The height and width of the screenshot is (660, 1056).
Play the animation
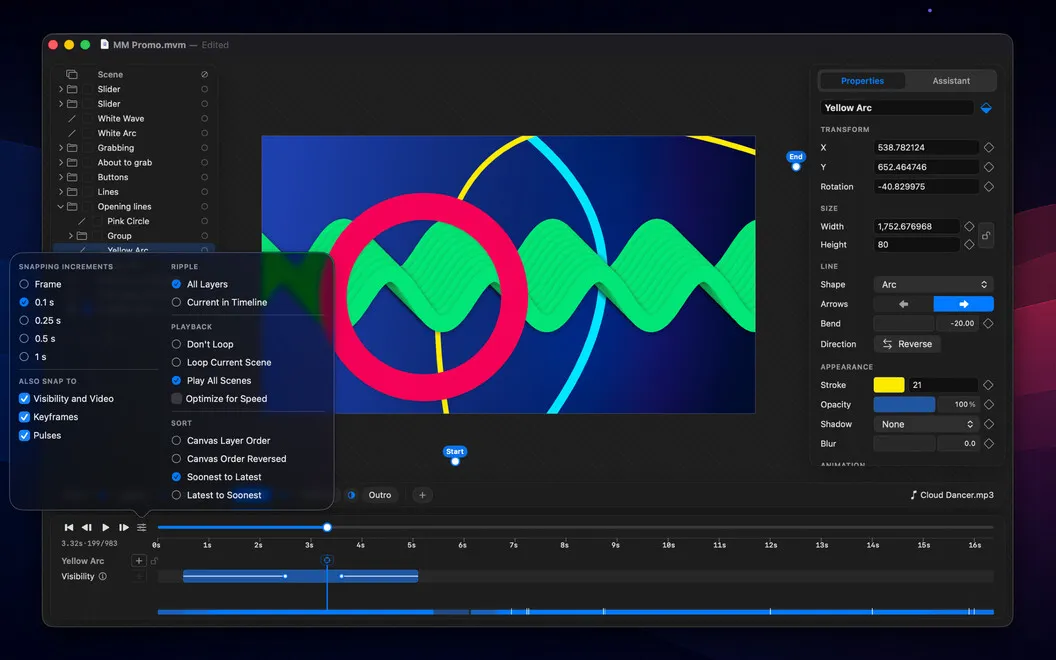pyautogui.click(x=106, y=527)
